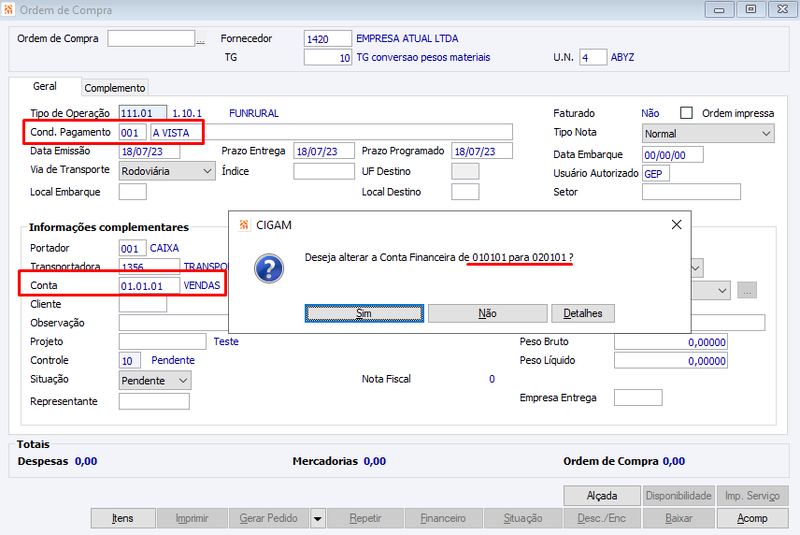Click the Portador code field 001

point(133,248)
